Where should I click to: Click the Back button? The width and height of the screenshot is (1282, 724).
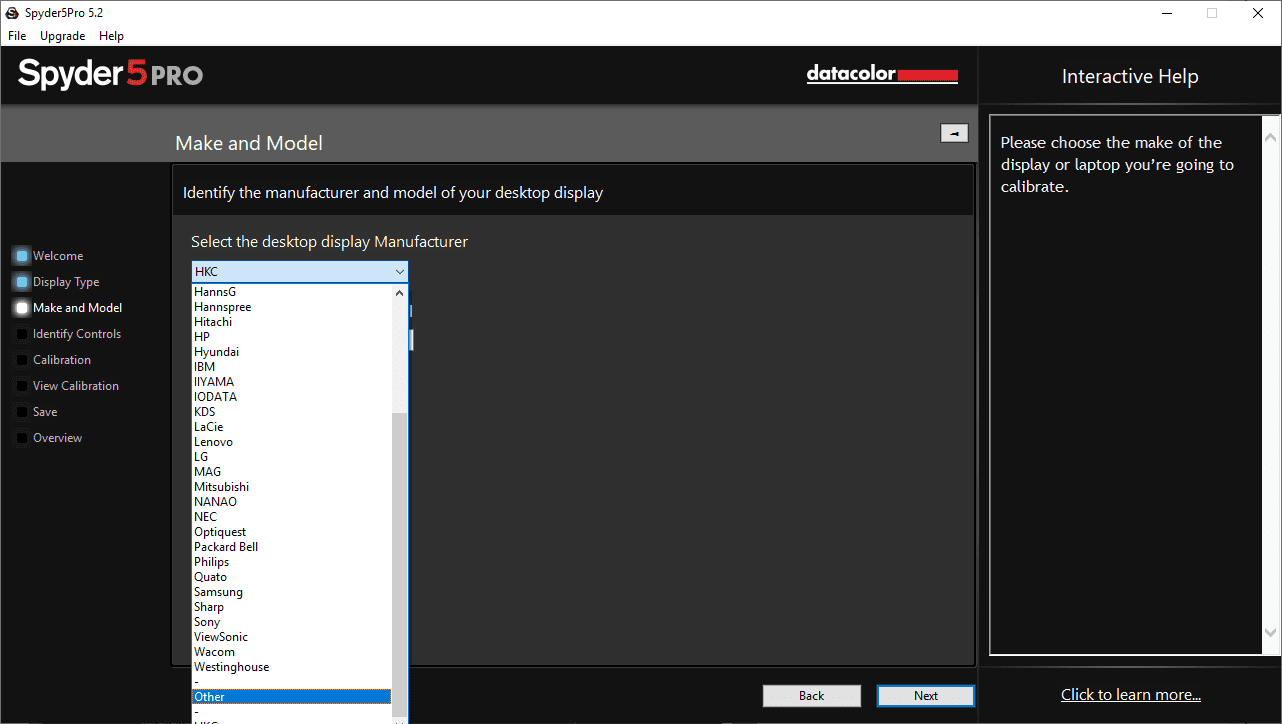(x=811, y=696)
